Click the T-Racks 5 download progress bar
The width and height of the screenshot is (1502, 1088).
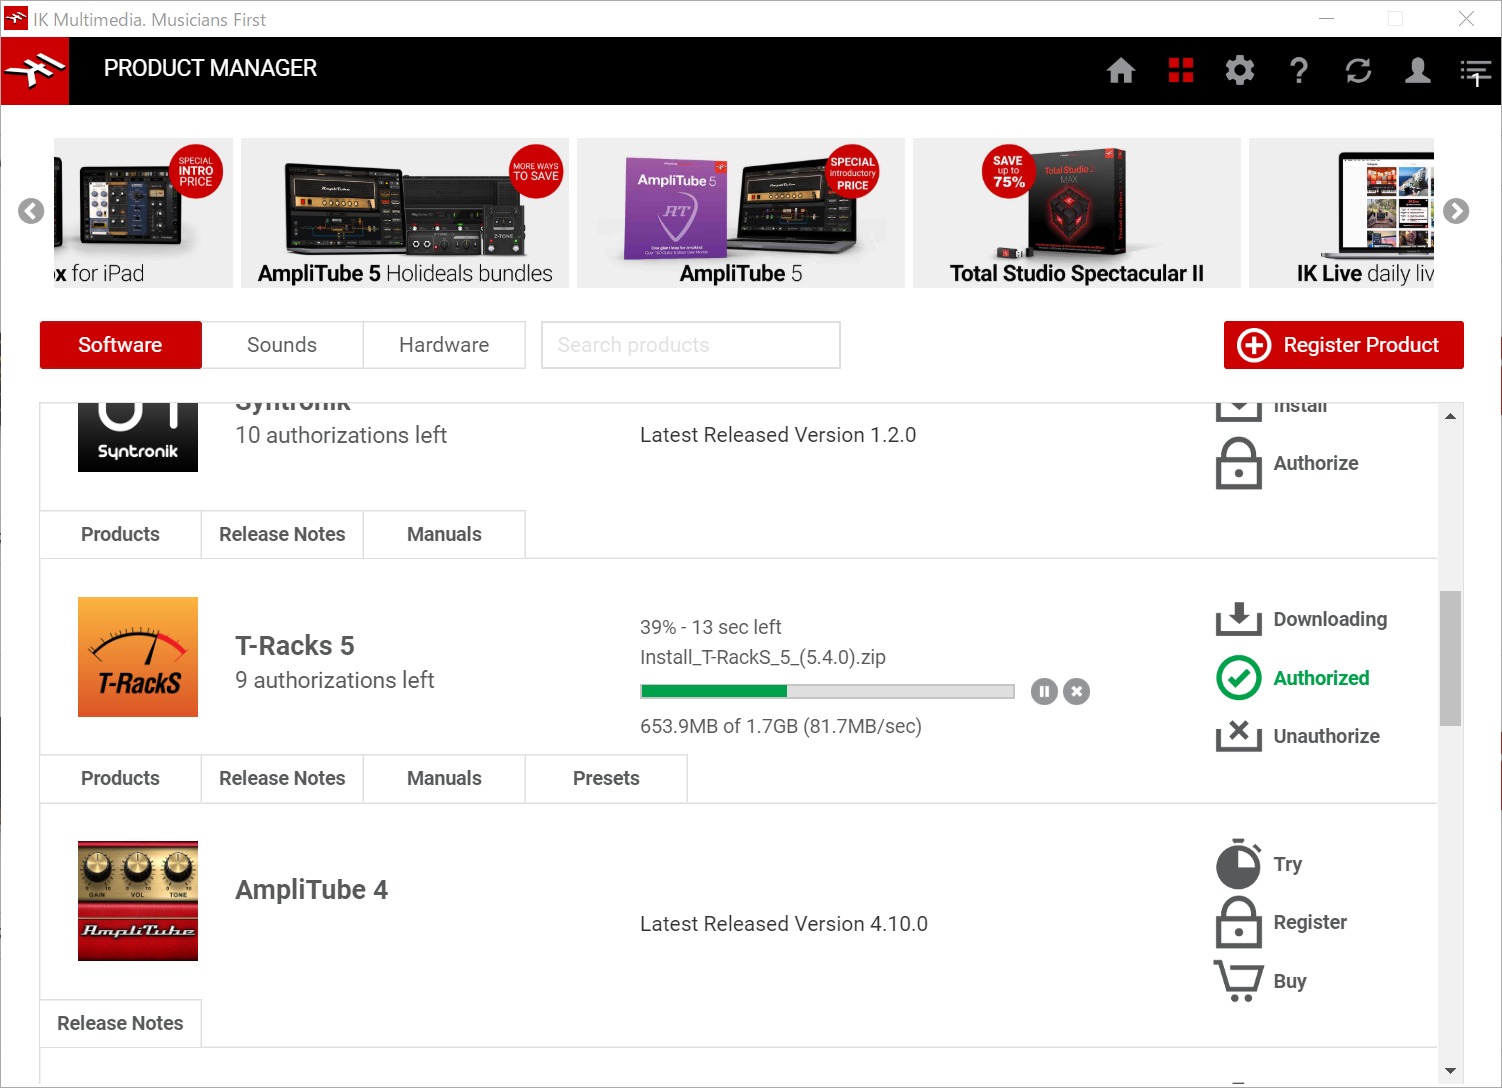click(827, 691)
